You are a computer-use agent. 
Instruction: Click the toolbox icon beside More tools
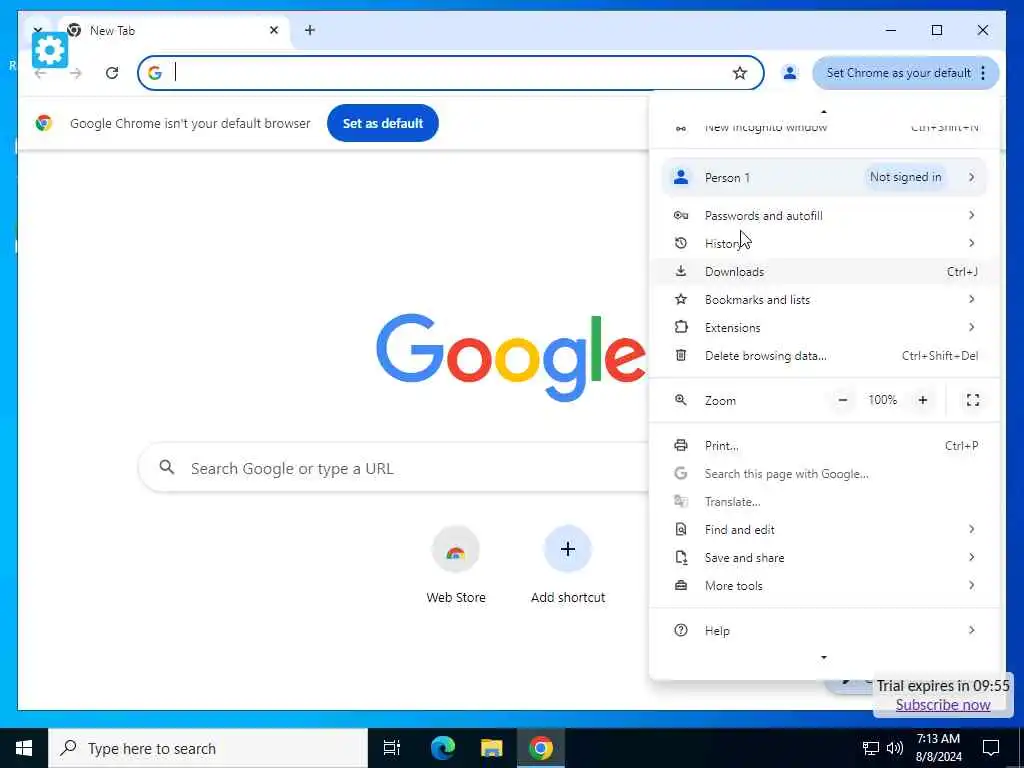[x=680, y=586]
